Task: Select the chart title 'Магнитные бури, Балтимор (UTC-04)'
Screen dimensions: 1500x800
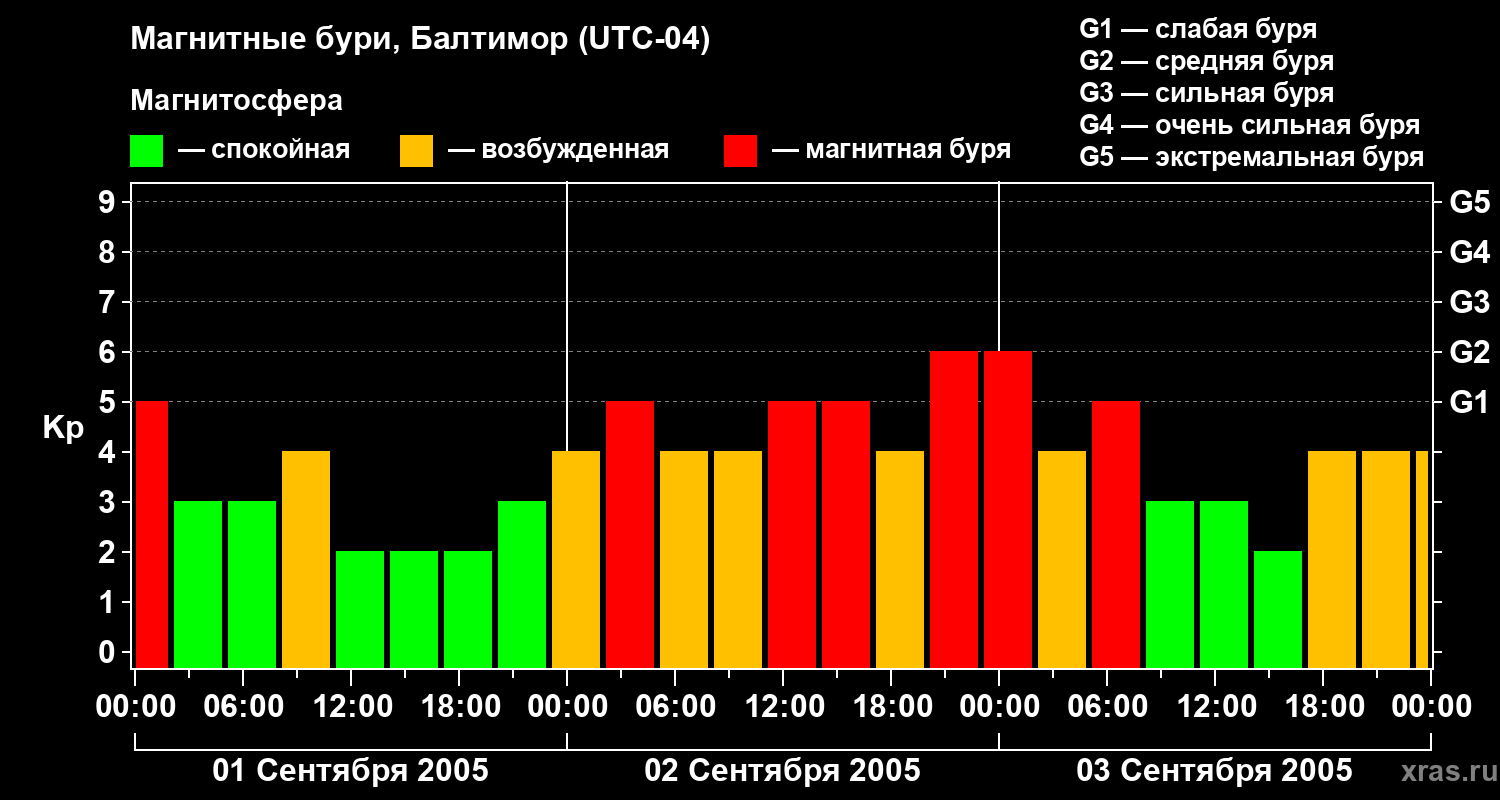Action: point(420,40)
